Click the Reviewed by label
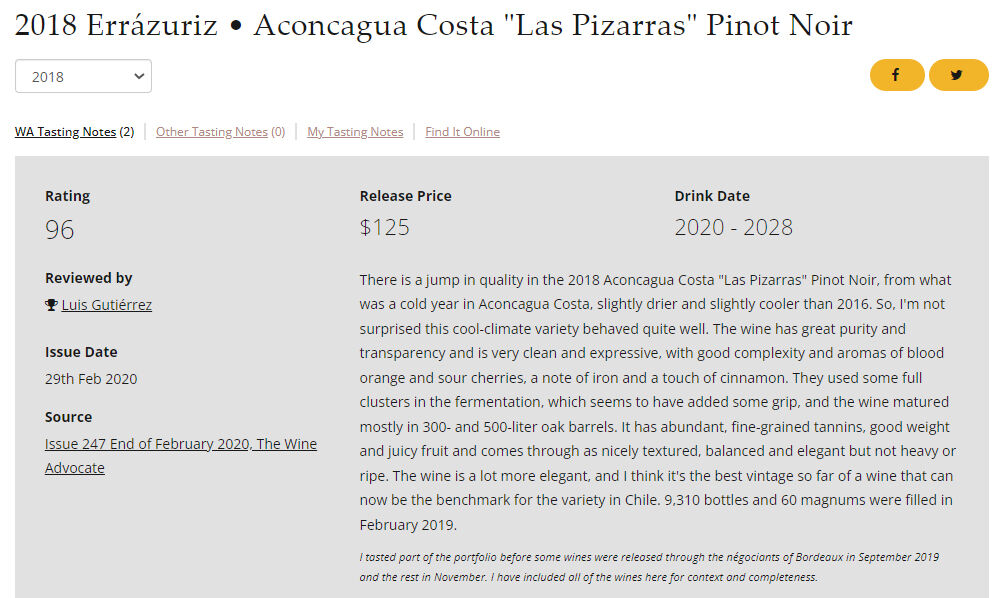This screenshot has height=598, width=1001. (x=88, y=278)
